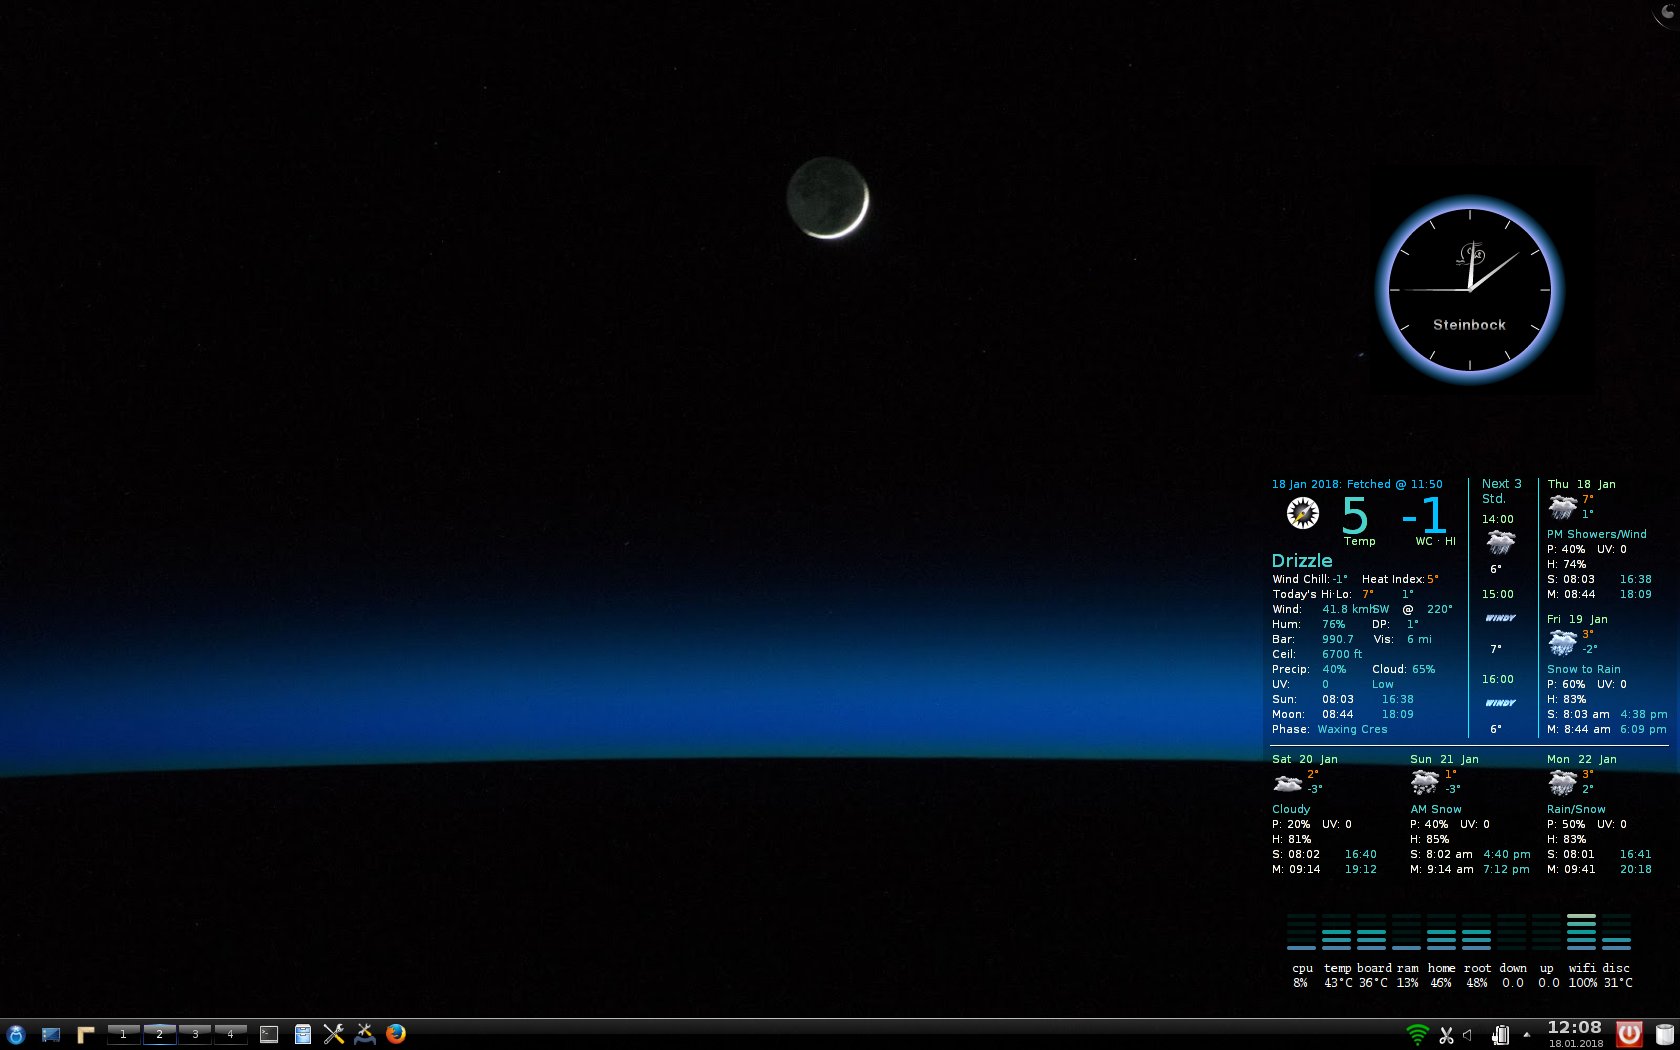
Task: Click the Steinbock analog clock widget
Action: (1469, 290)
